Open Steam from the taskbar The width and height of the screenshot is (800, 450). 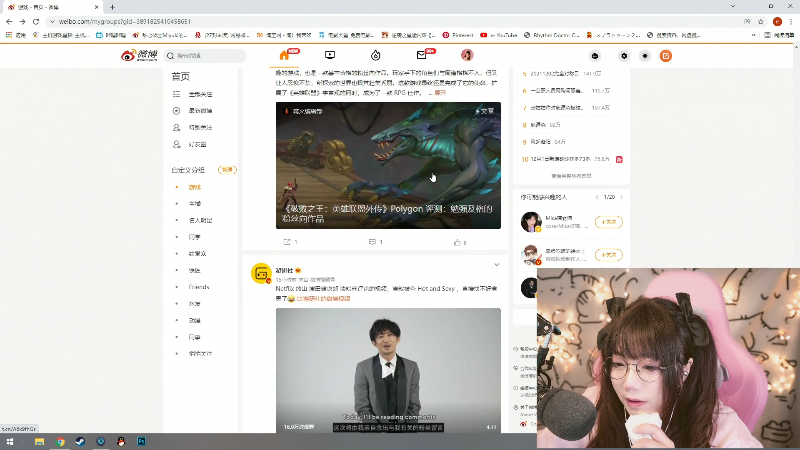coord(80,442)
